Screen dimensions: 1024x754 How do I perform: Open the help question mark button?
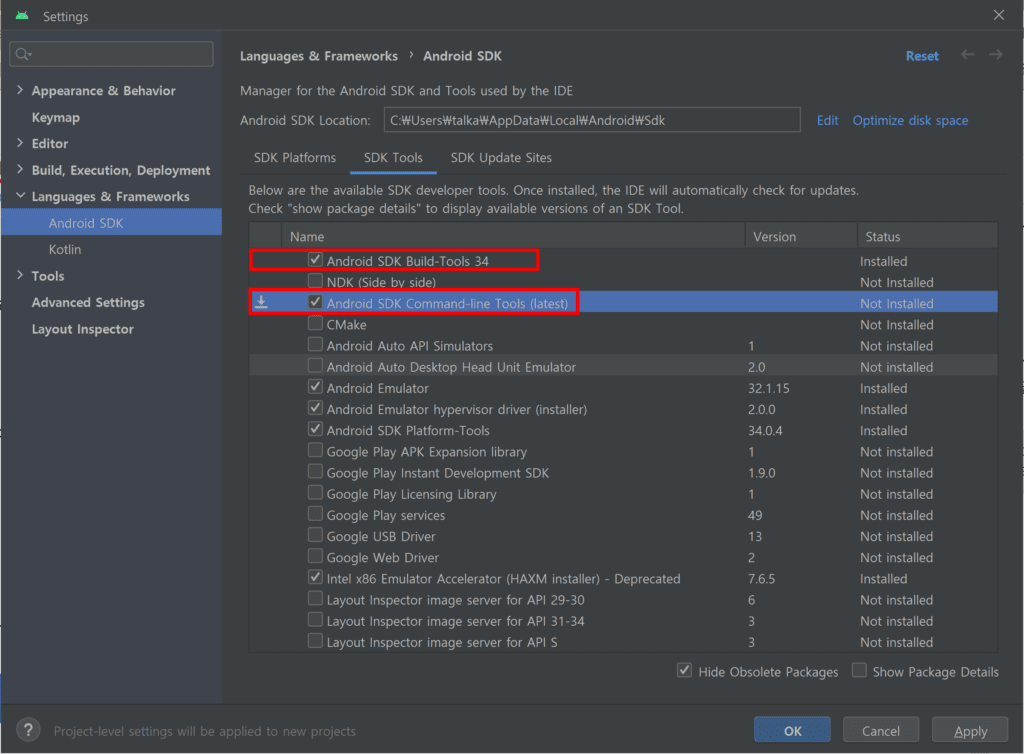tap(28, 730)
